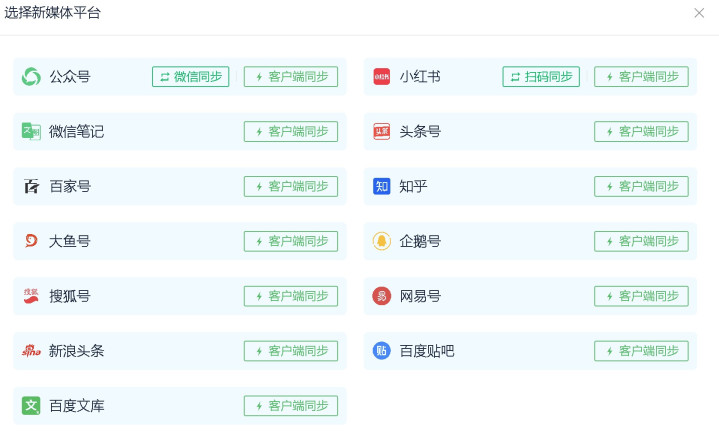Click the 公众号 green swirl icon
Viewport: 719px width, 441px height.
click(x=31, y=77)
